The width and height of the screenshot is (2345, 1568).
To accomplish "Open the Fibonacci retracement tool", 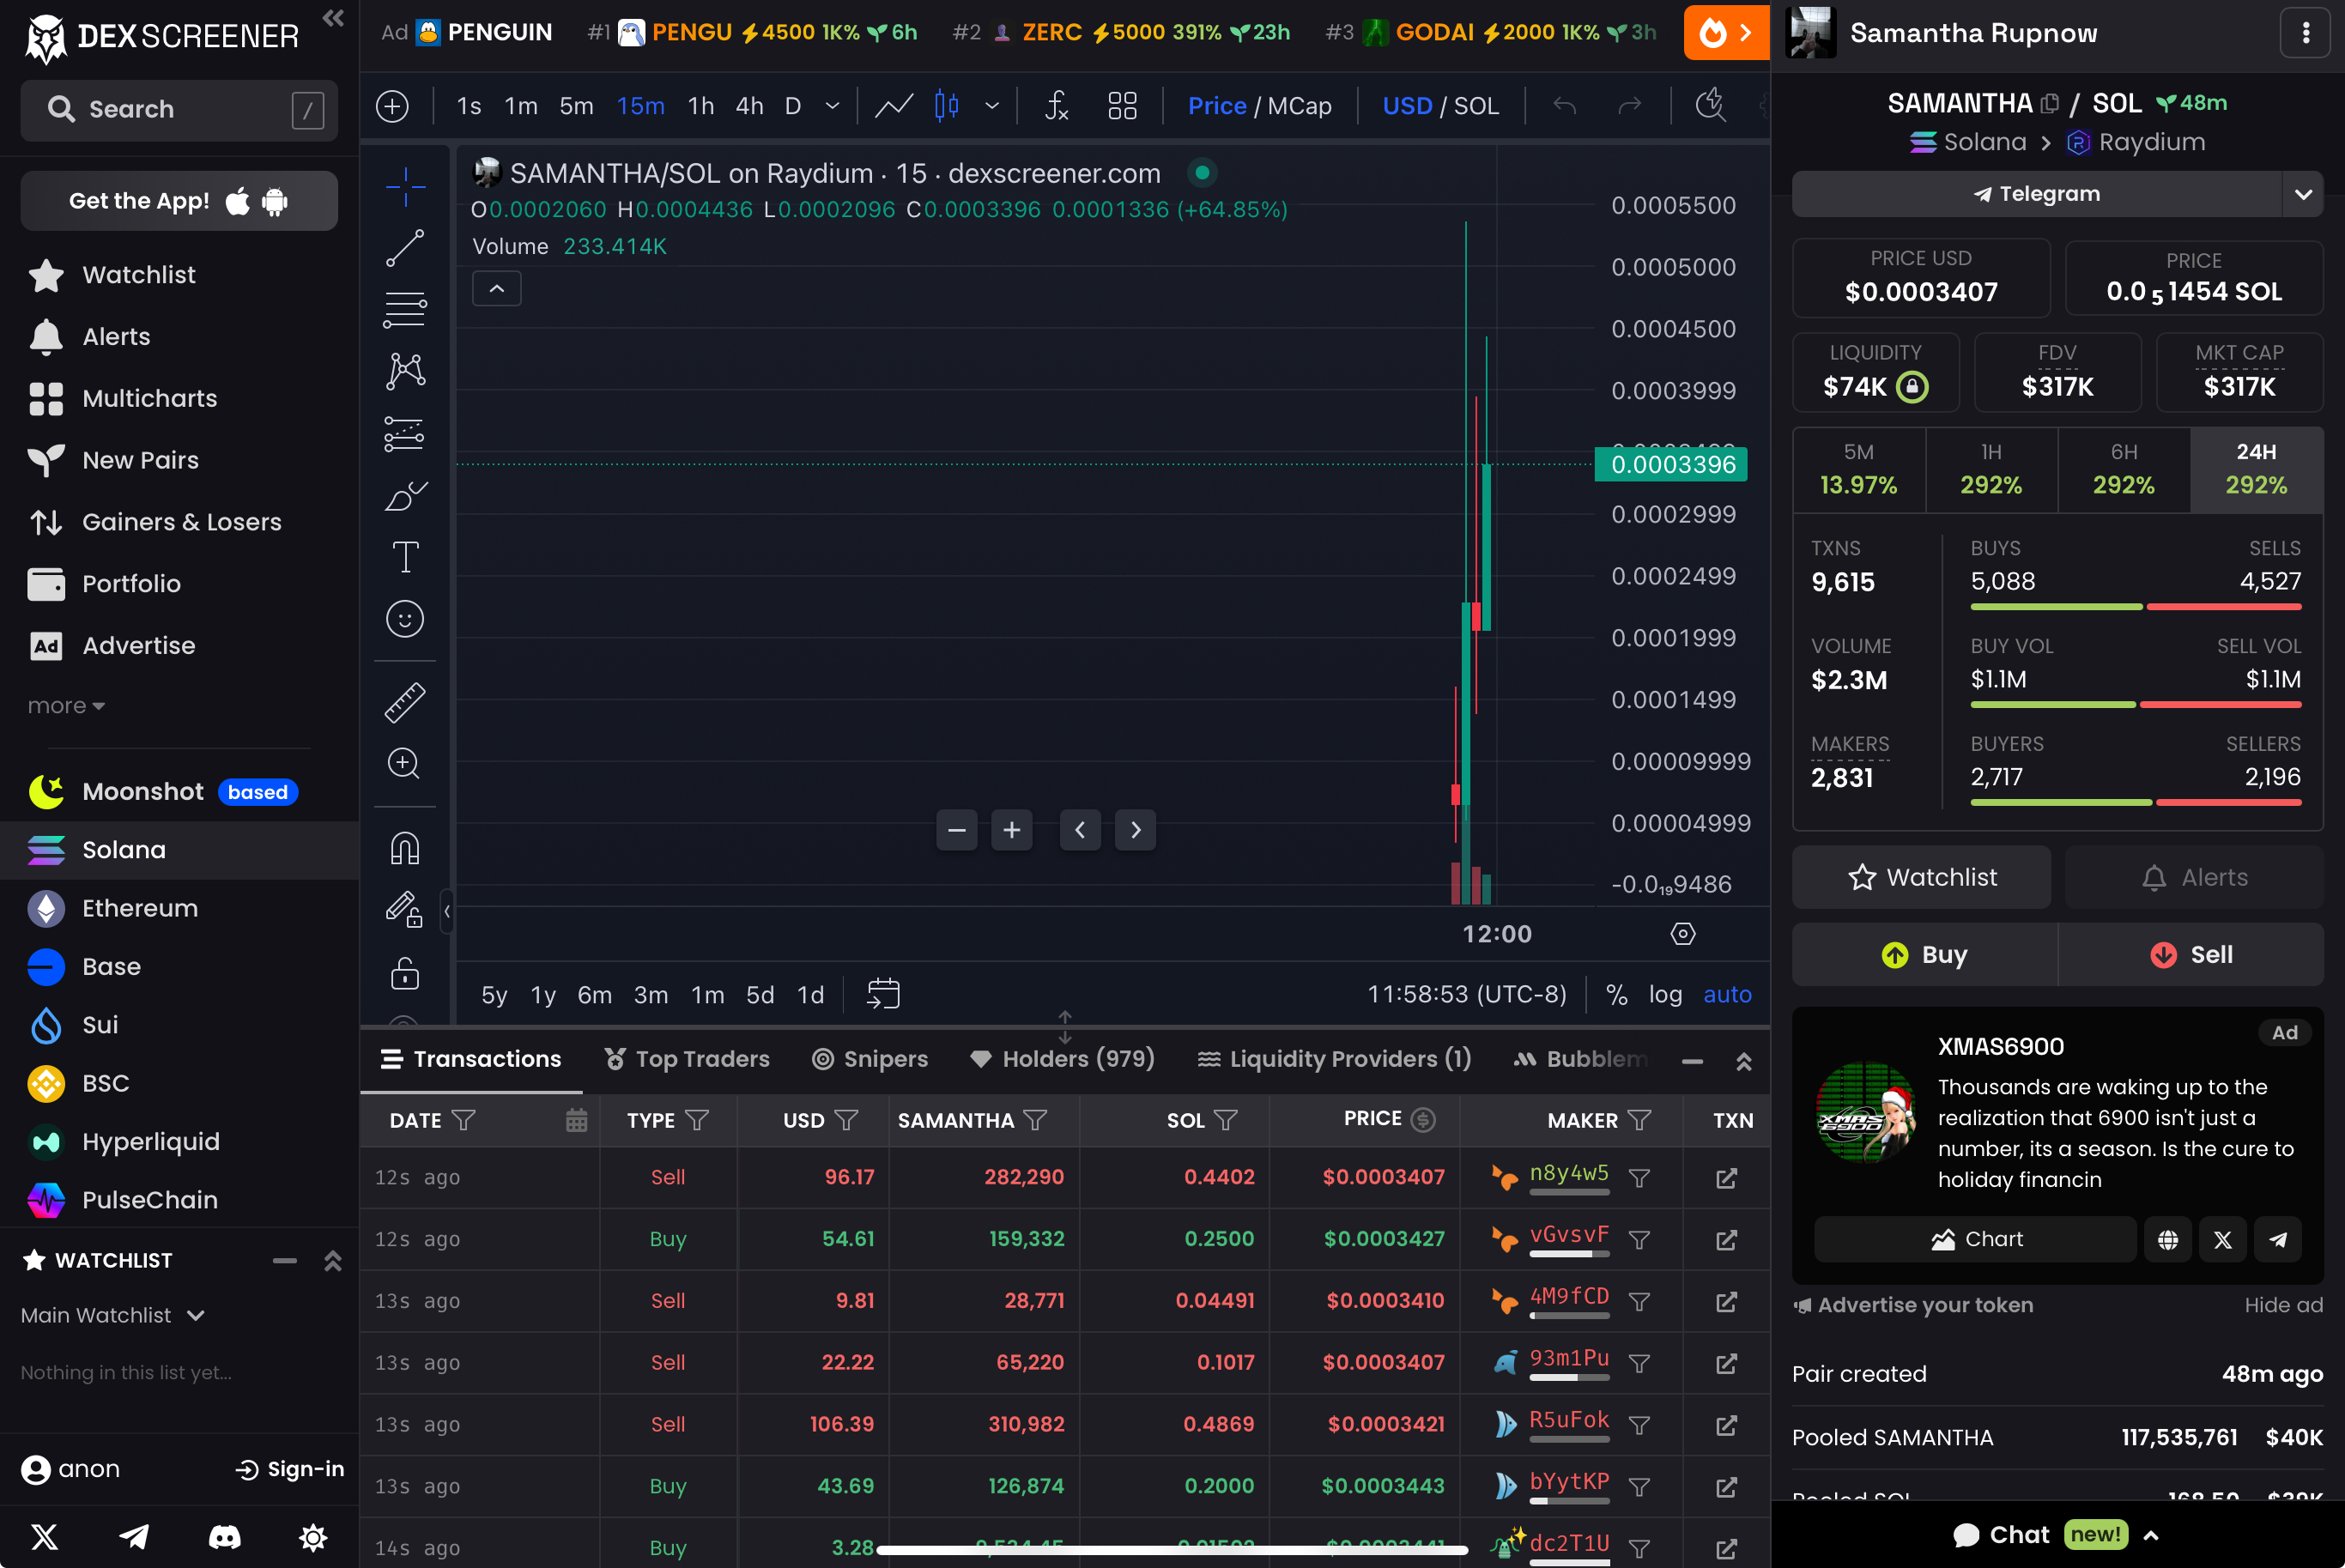I will pyautogui.click(x=405, y=310).
